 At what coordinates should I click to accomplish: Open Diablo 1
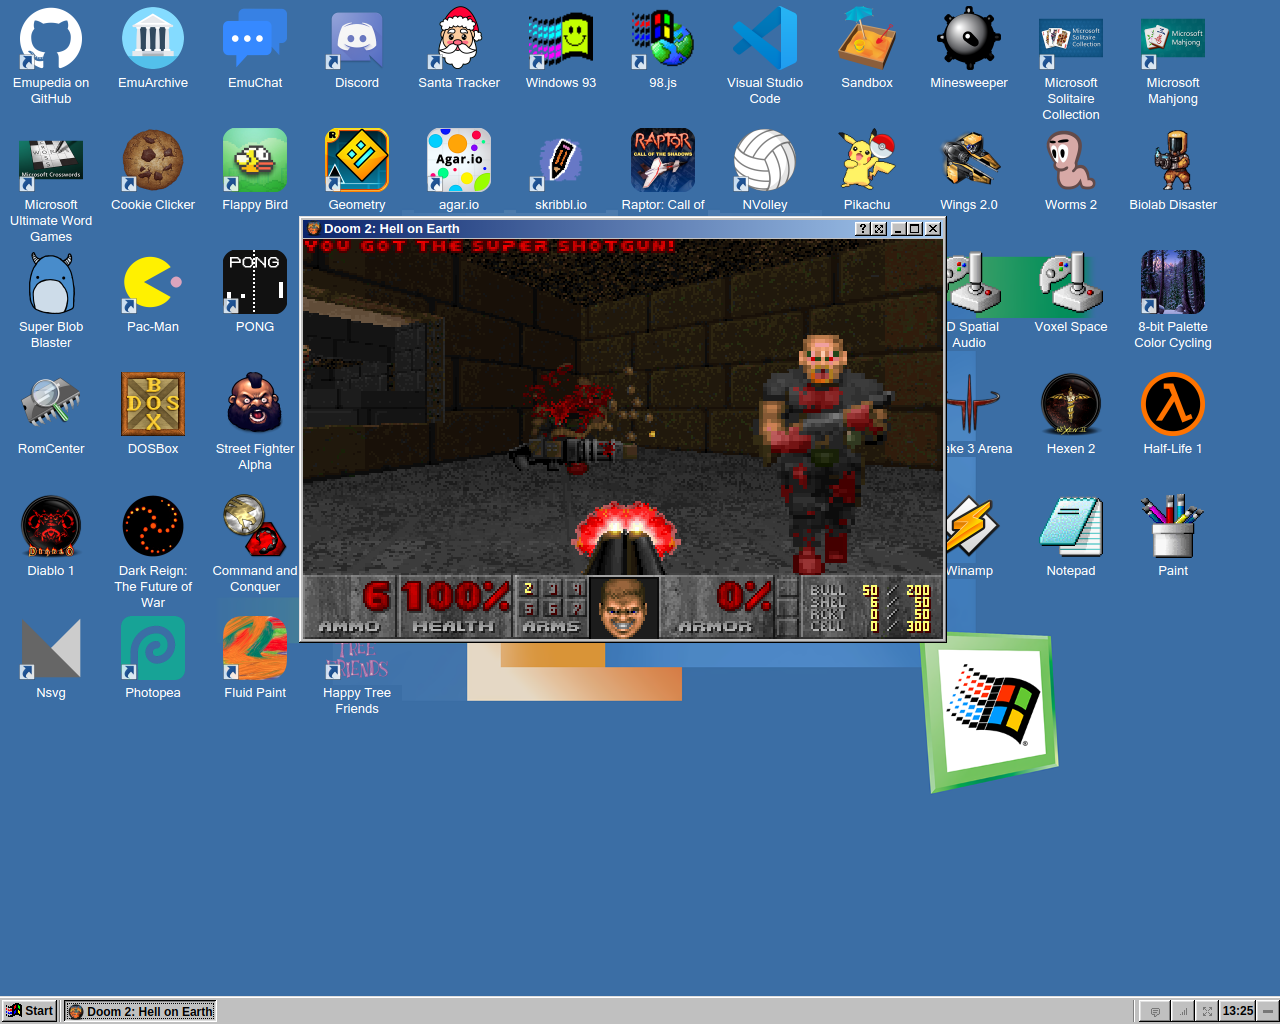point(50,526)
